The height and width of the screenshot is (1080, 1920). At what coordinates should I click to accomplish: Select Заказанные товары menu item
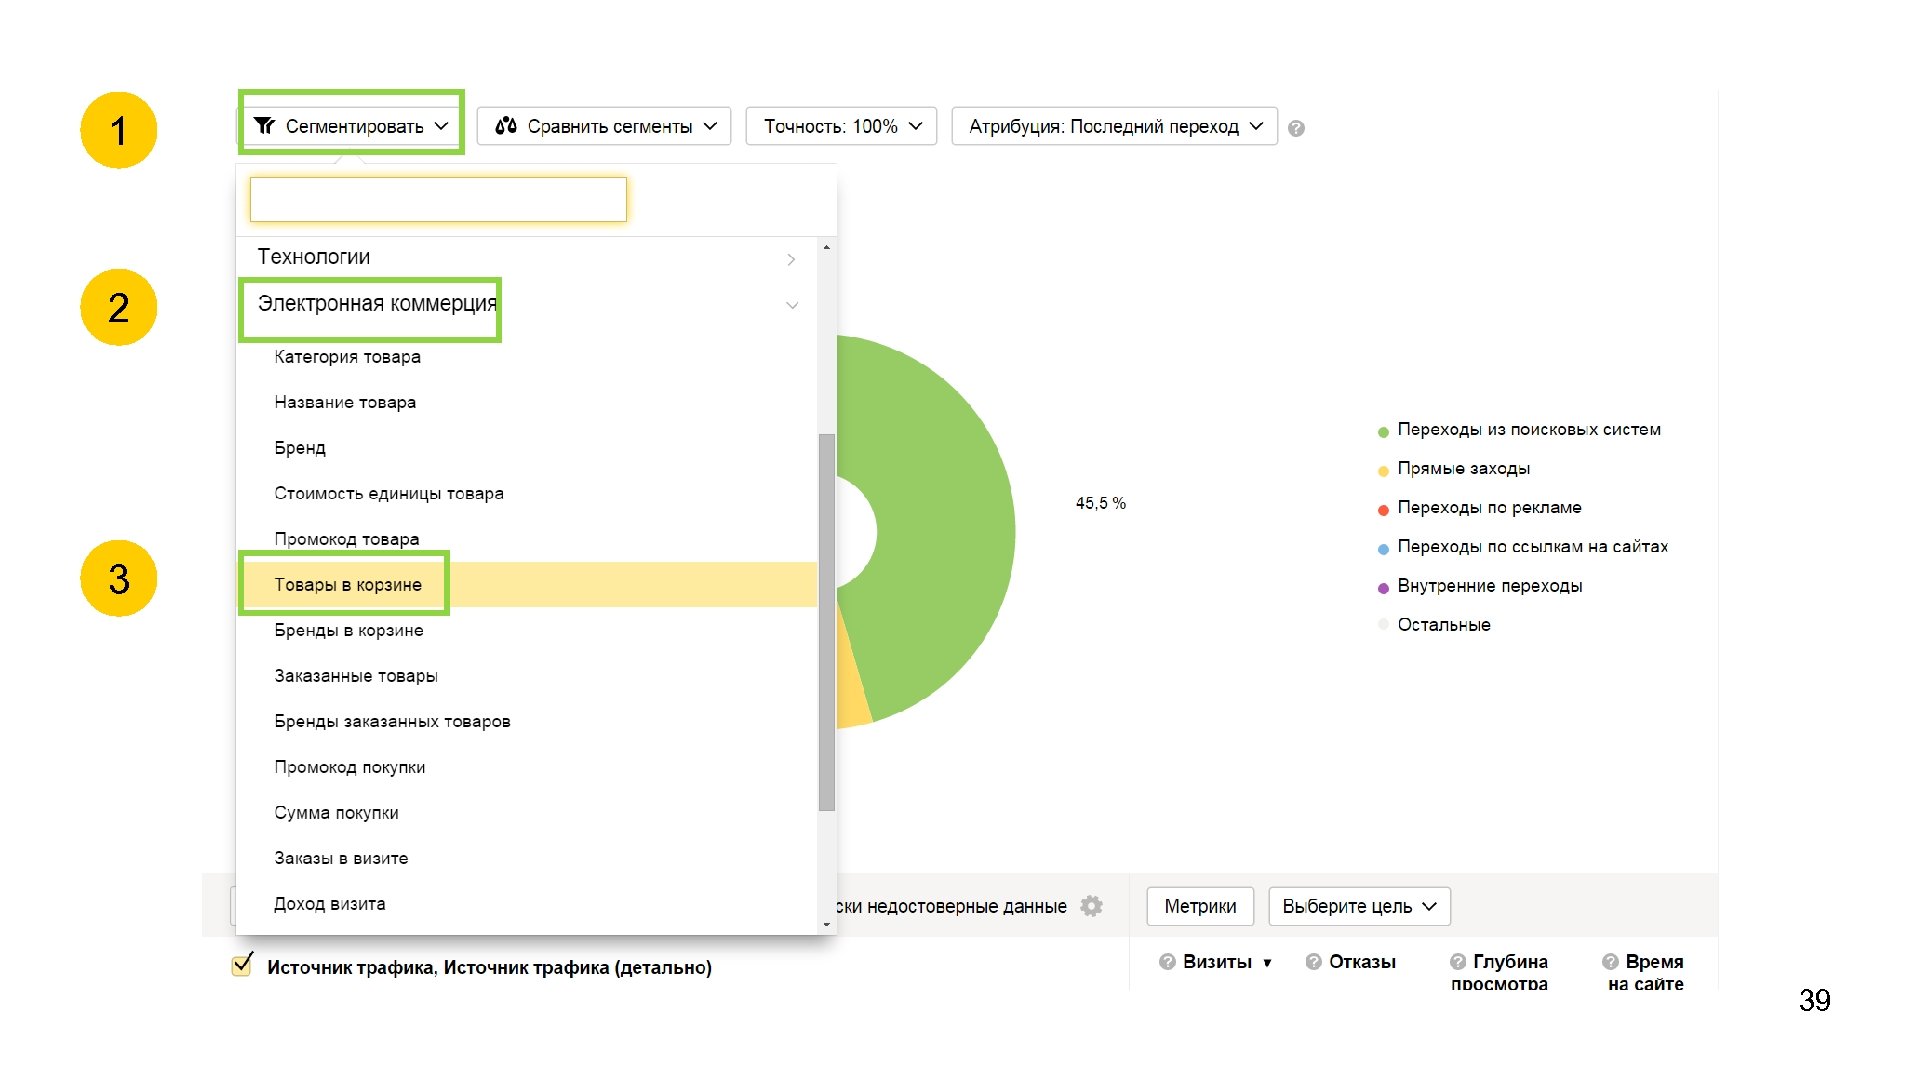tap(356, 676)
